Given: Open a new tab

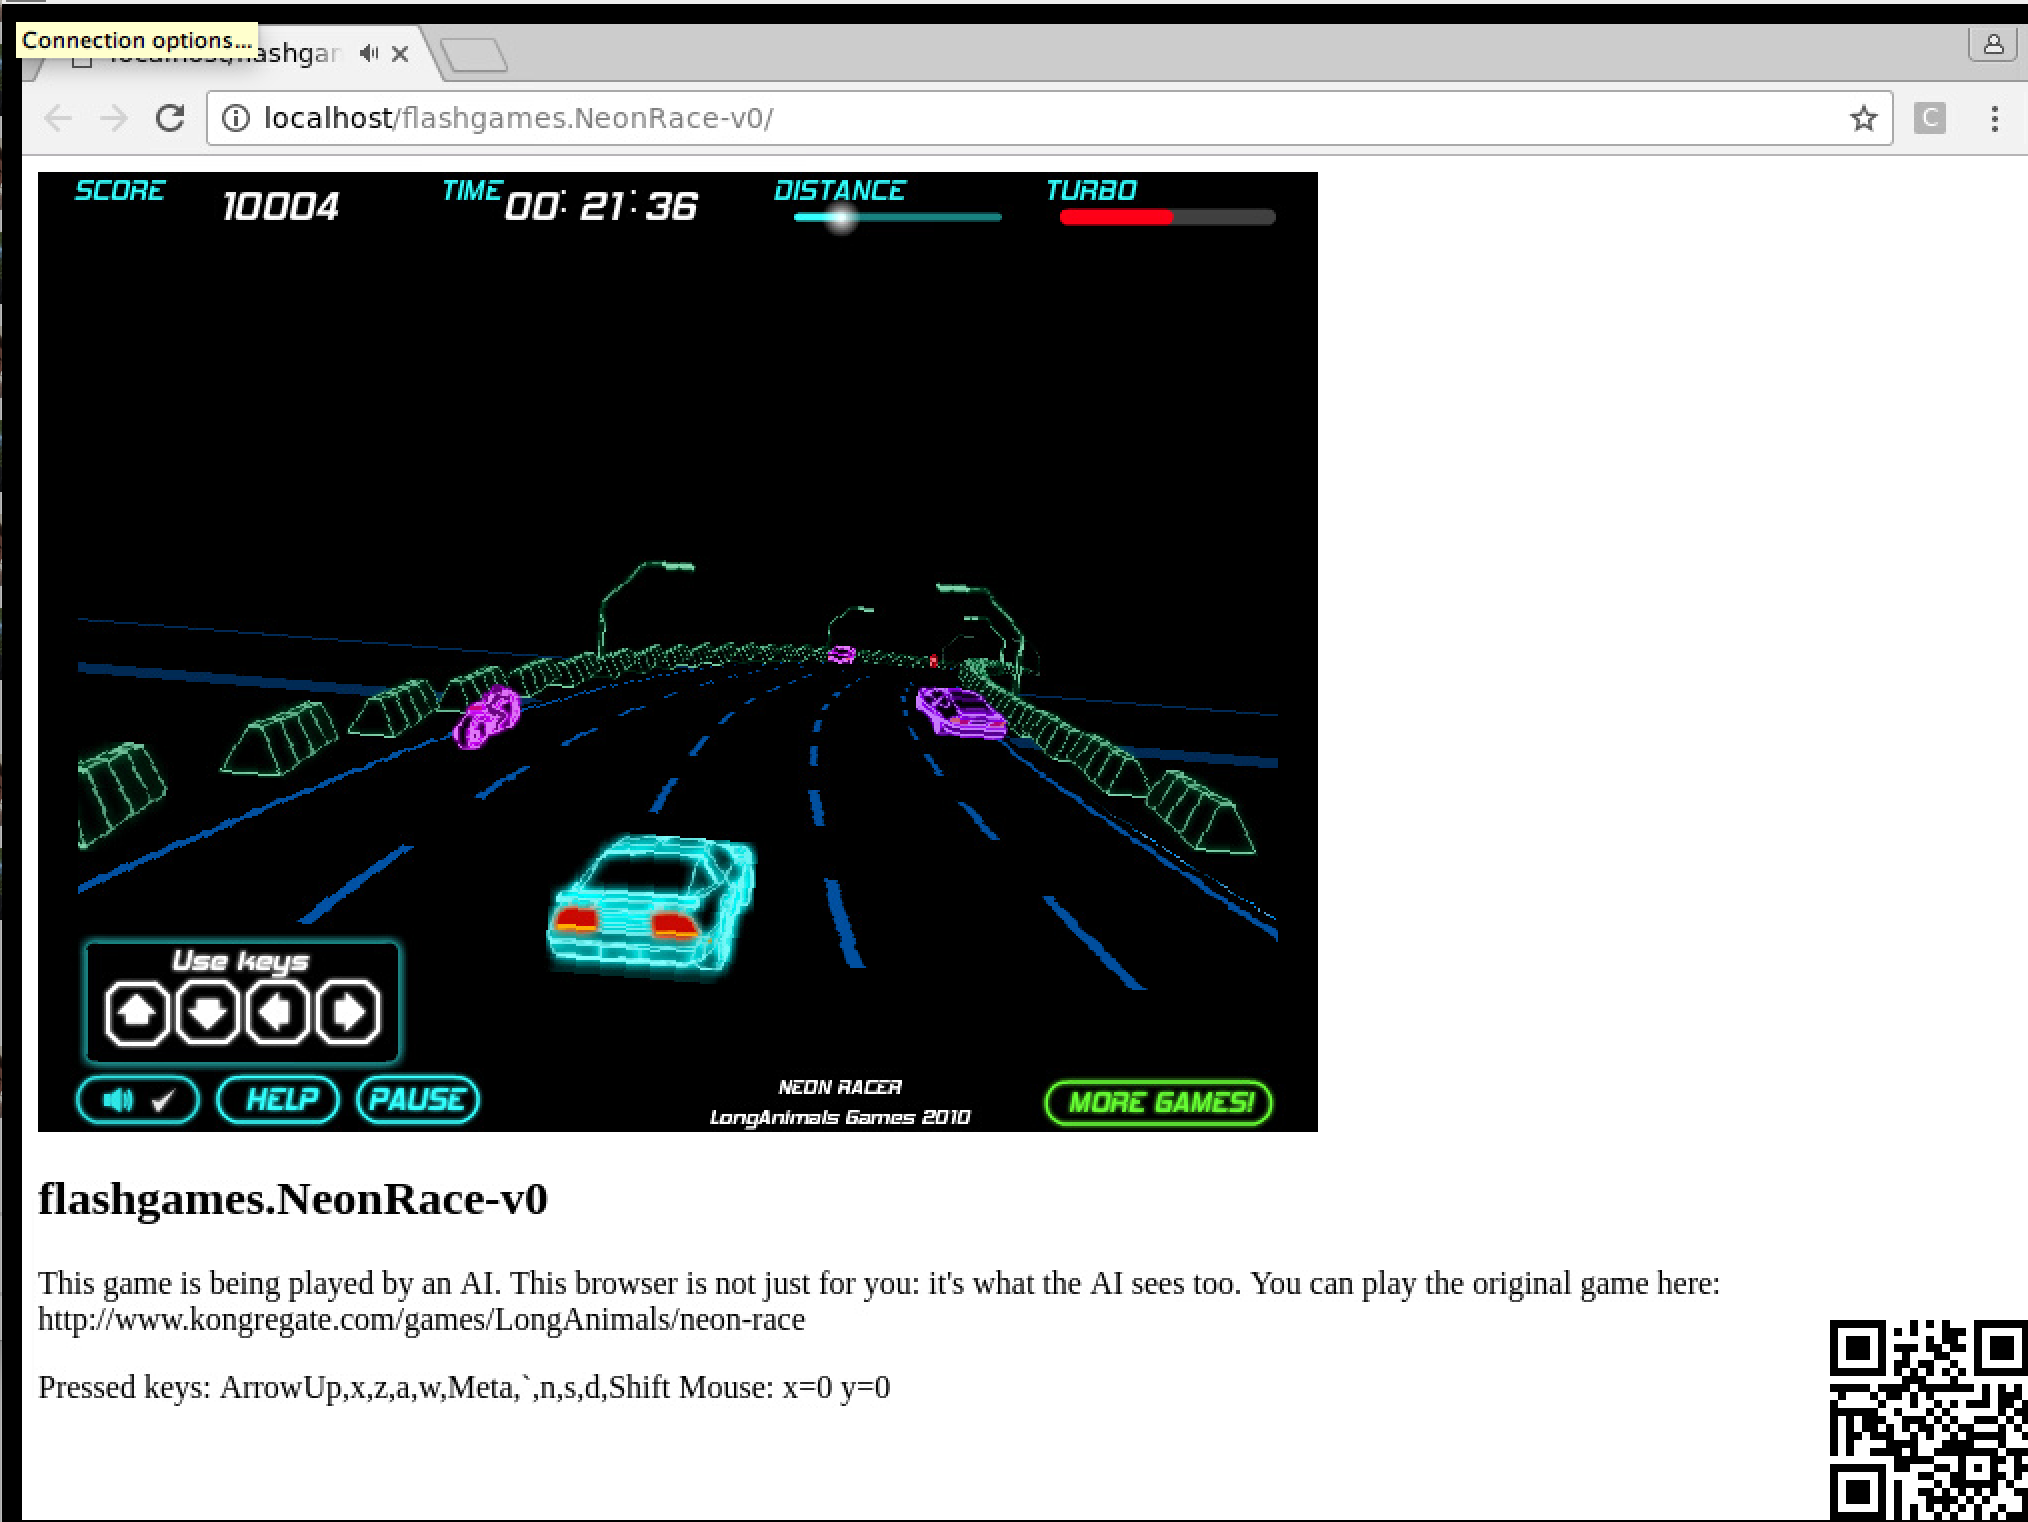Looking at the screenshot, I should coord(474,54).
